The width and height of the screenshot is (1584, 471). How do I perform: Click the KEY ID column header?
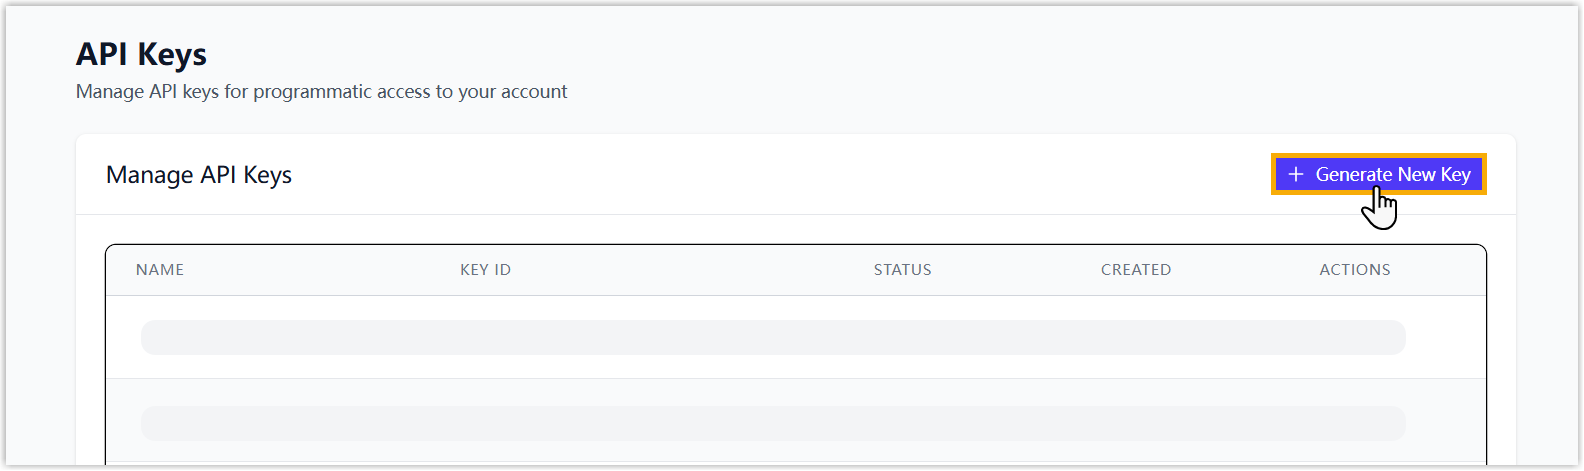485,270
